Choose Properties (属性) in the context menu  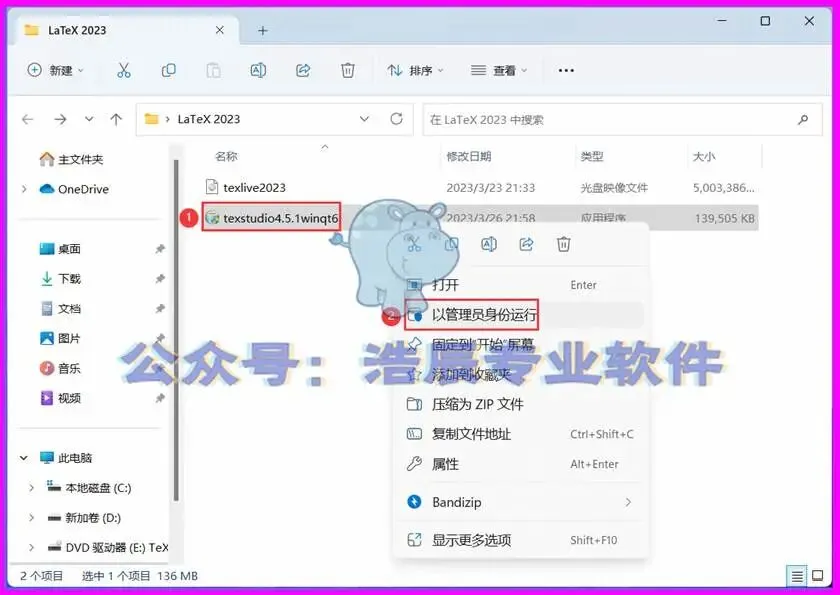[x=522, y=464]
